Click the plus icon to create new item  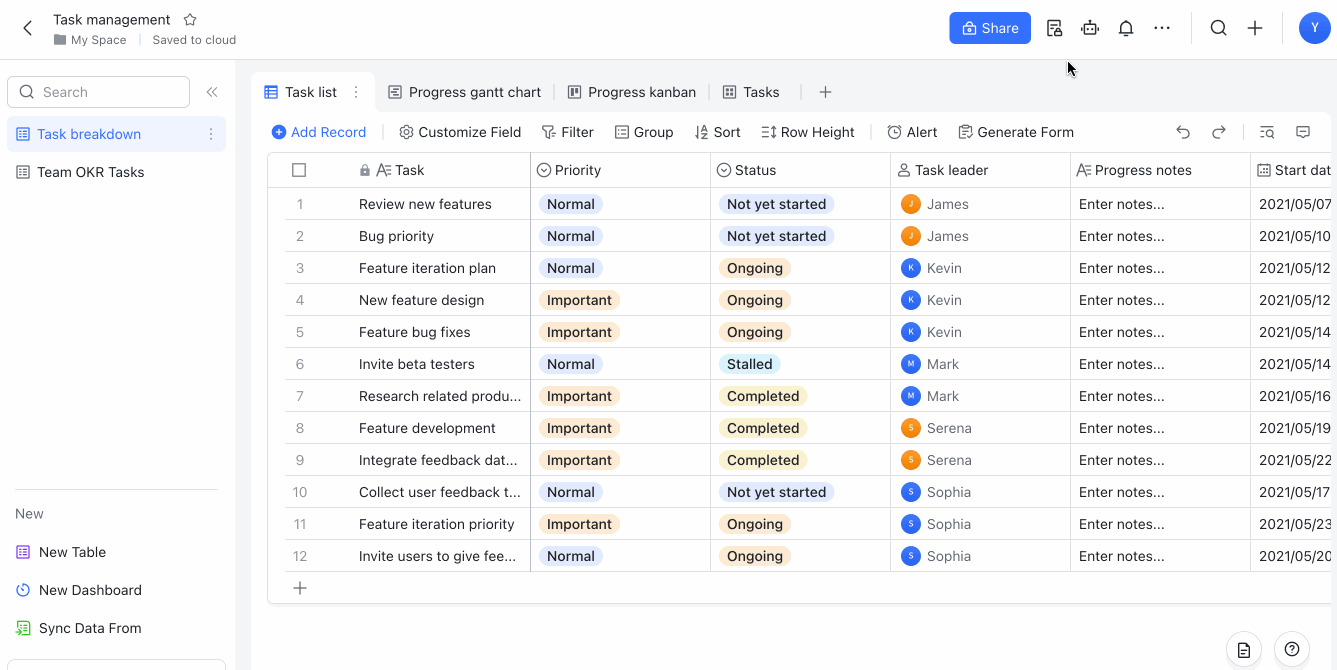(x=1255, y=28)
